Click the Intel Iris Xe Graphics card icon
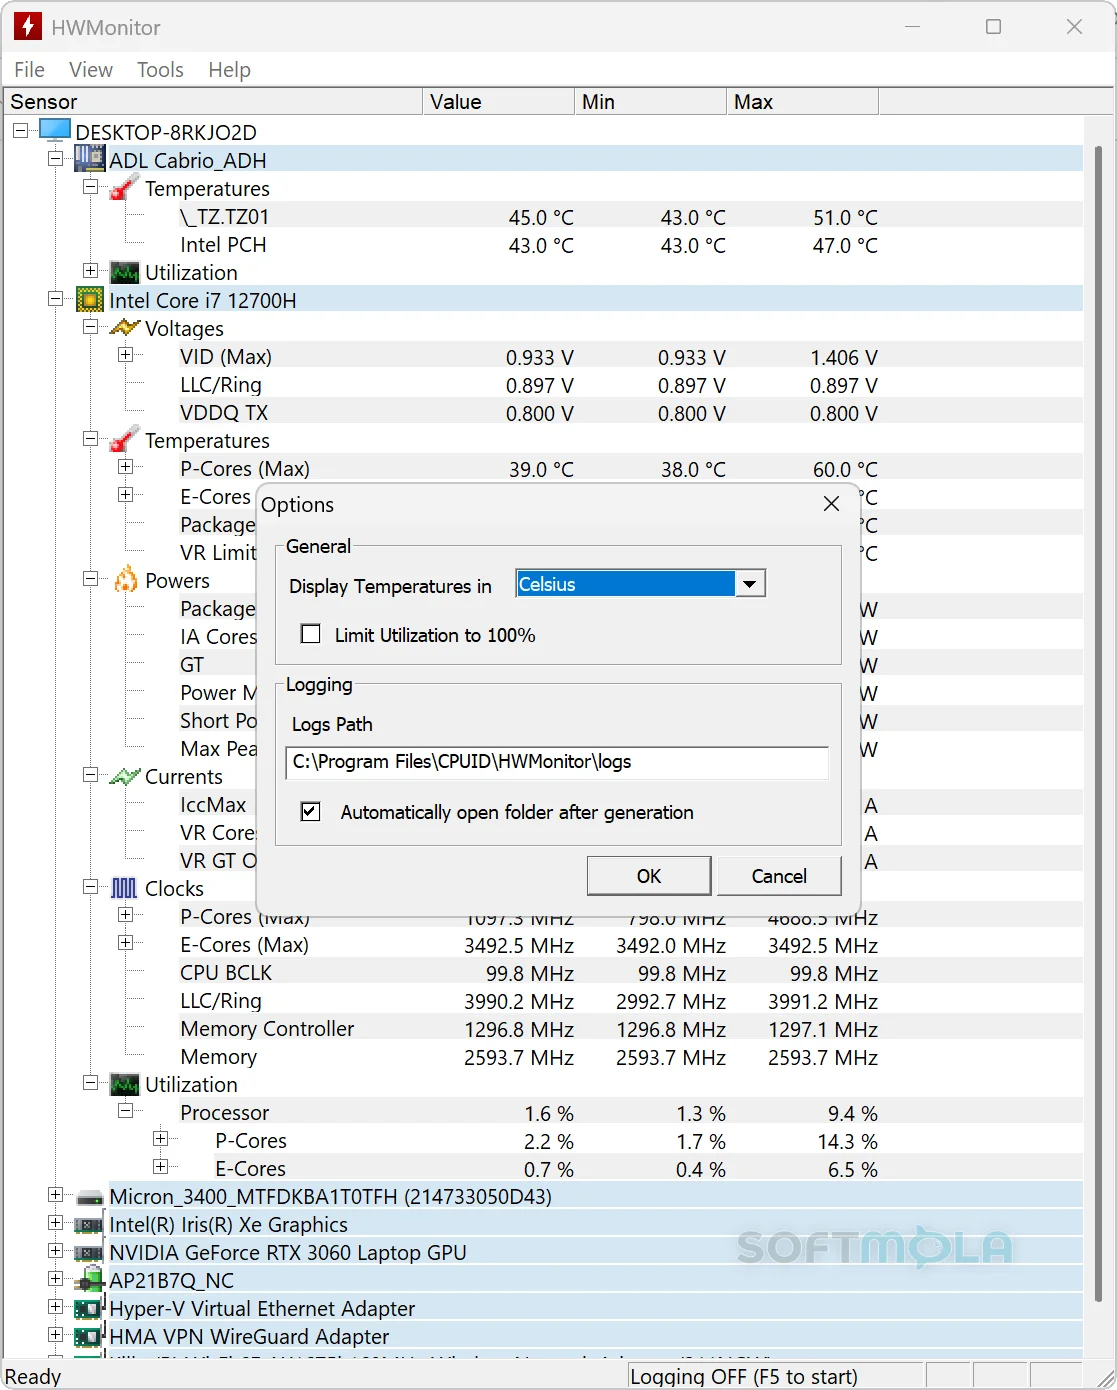The height and width of the screenshot is (1390, 1117). click(x=90, y=1225)
